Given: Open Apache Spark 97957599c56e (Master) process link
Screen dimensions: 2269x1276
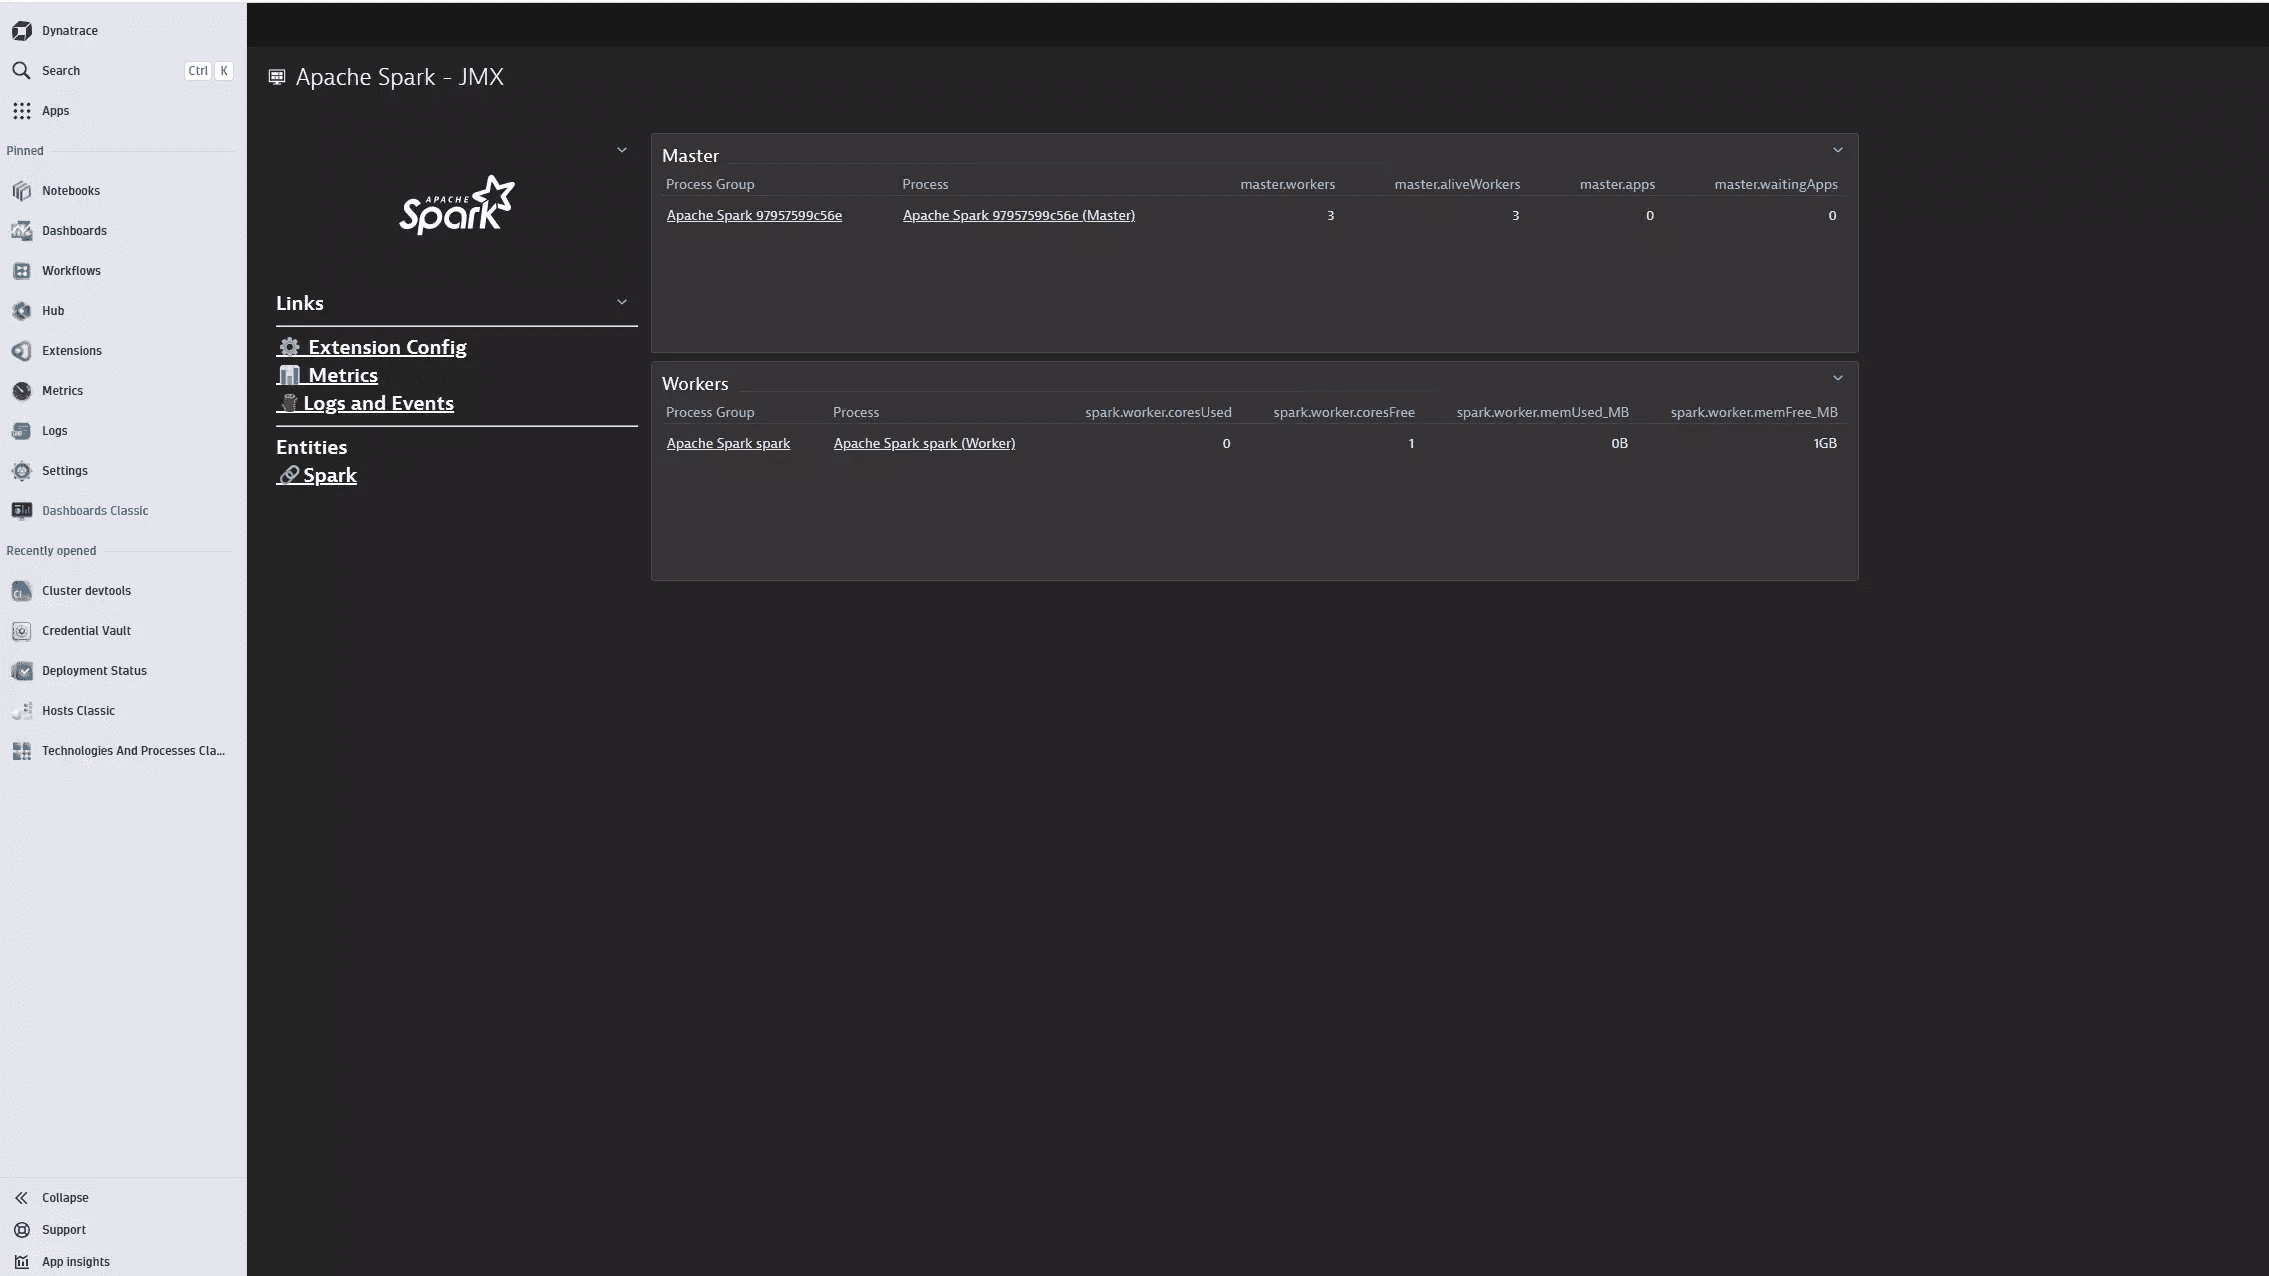Looking at the screenshot, I should pos(1018,216).
